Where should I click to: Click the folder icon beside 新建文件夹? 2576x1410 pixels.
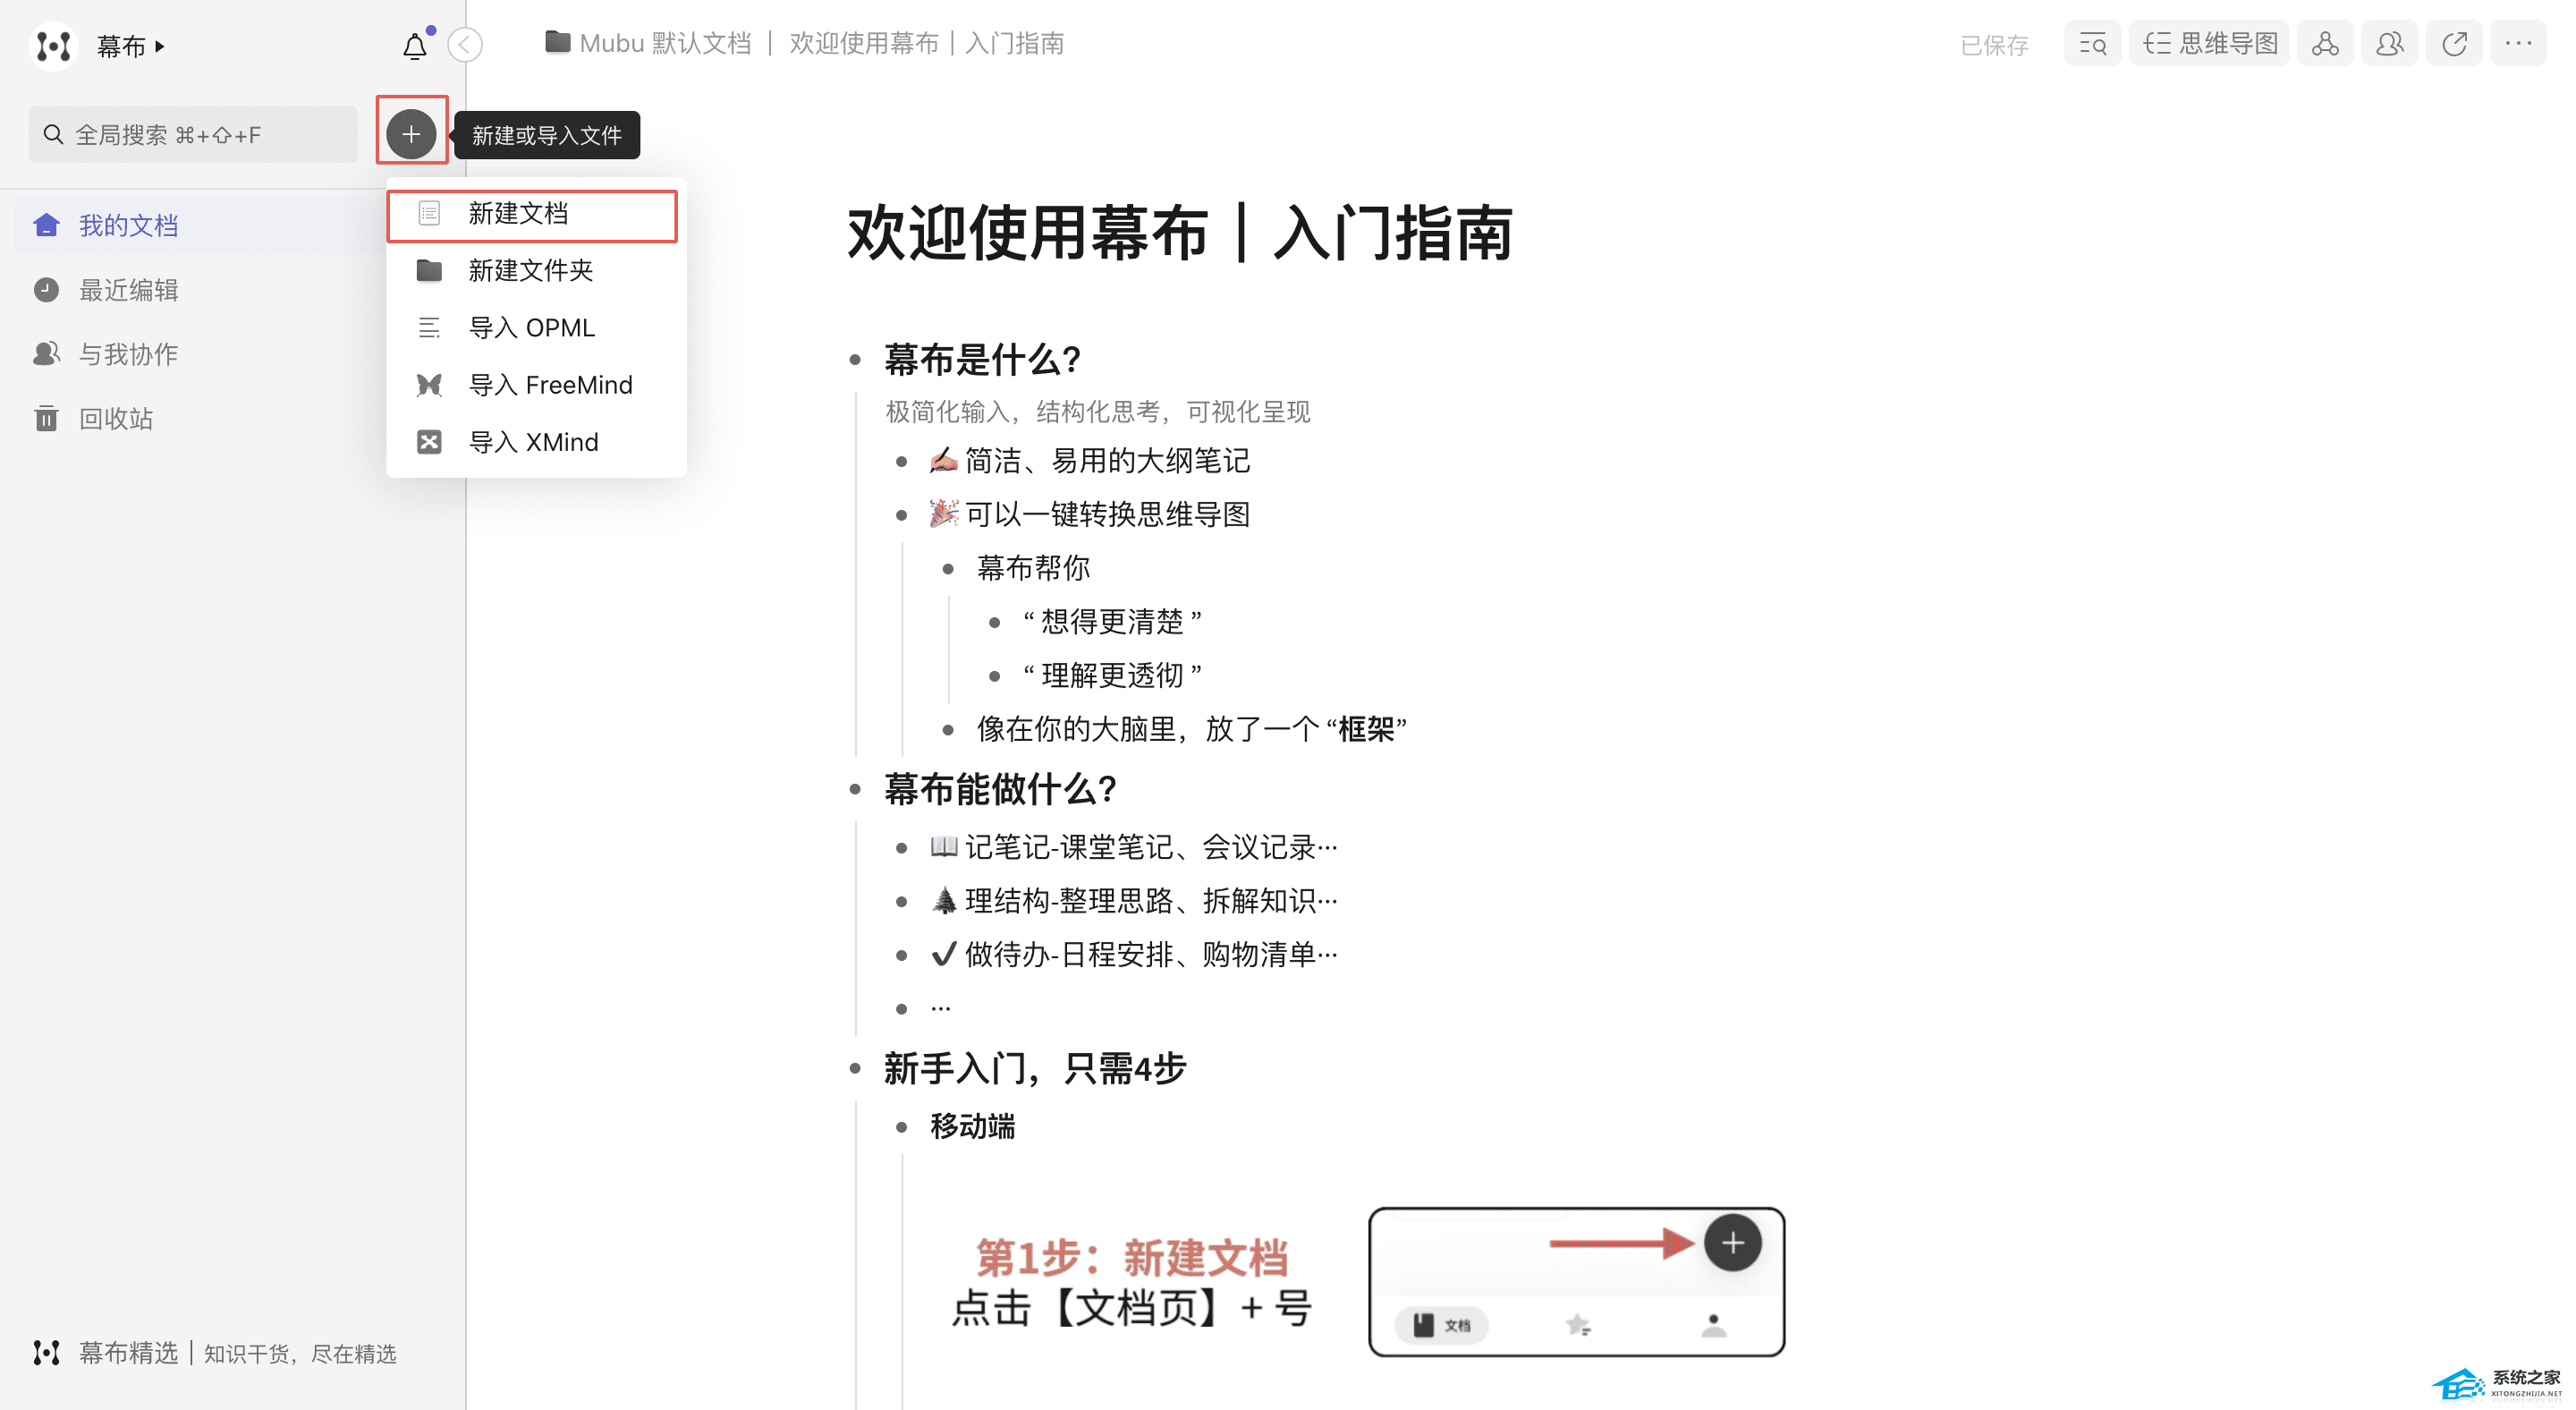[429, 271]
